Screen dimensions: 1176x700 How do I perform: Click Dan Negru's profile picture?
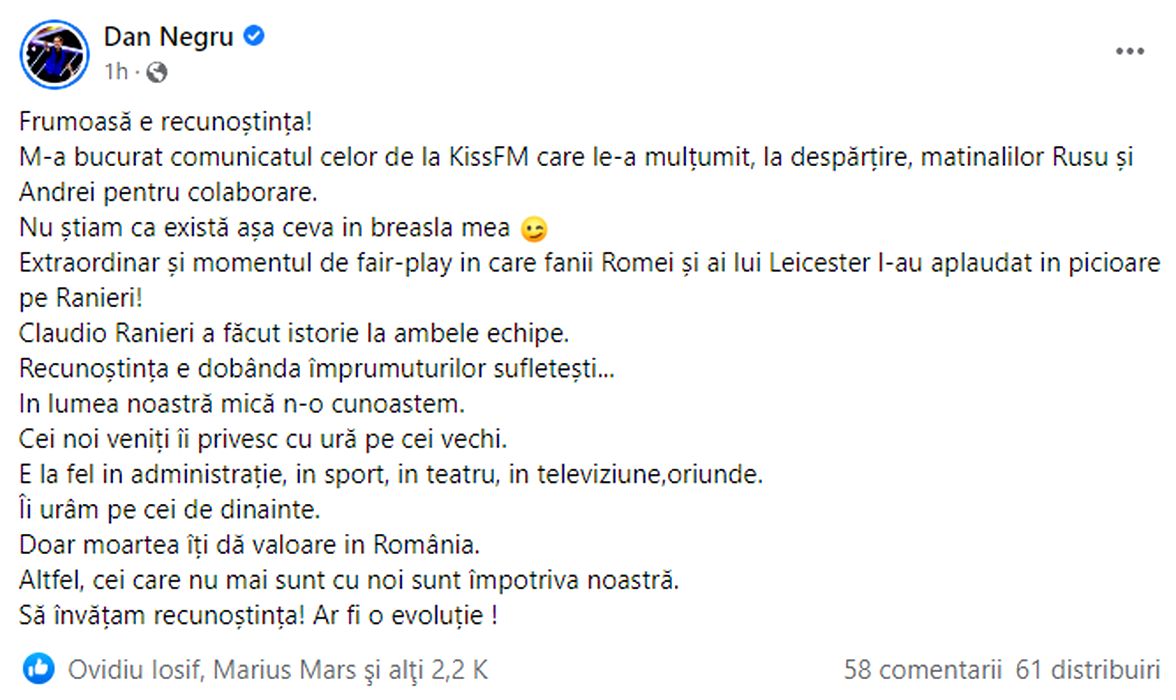[54, 53]
